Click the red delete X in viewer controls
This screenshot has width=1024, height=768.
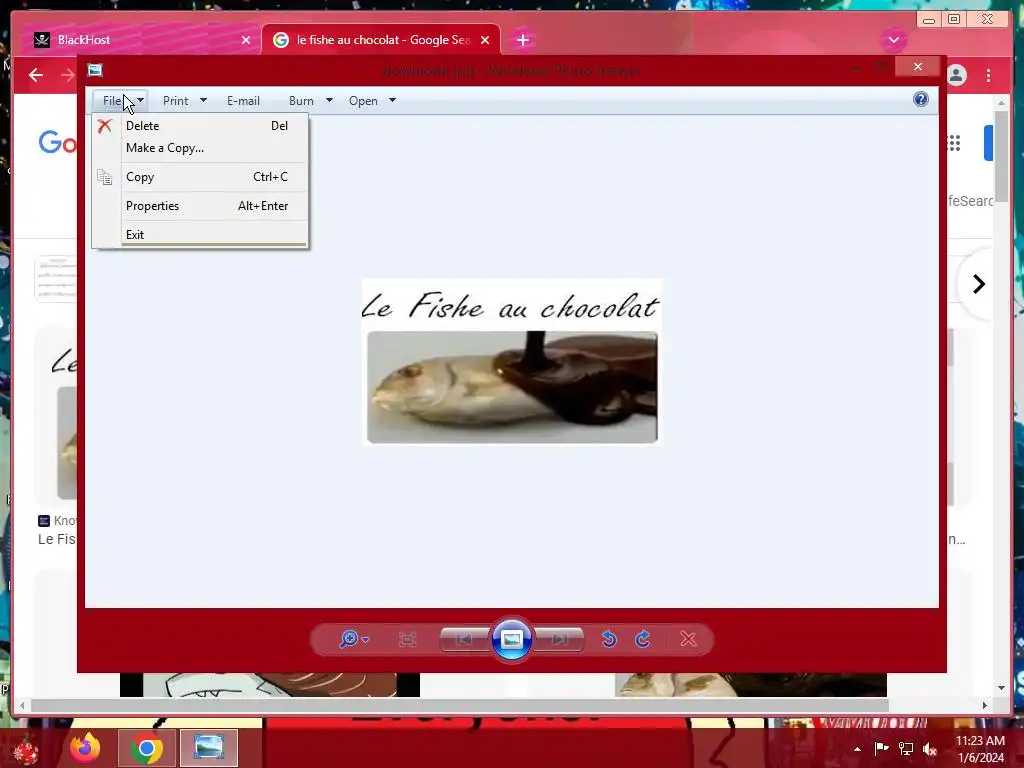(x=688, y=639)
